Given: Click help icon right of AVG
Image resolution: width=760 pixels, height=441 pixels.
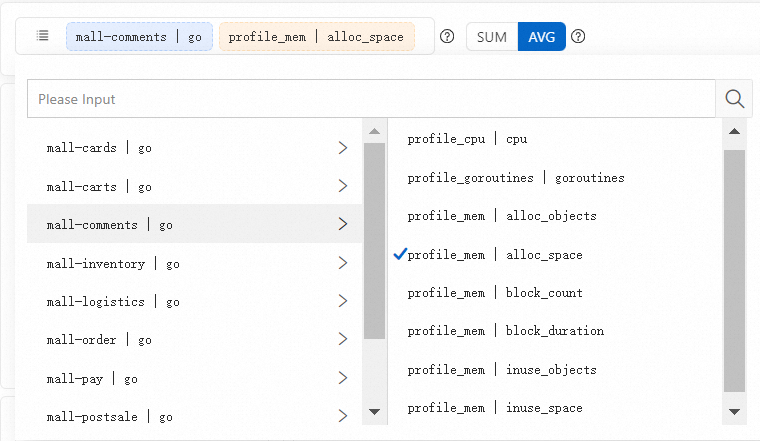Looking at the screenshot, I should click(x=578, y=37).
